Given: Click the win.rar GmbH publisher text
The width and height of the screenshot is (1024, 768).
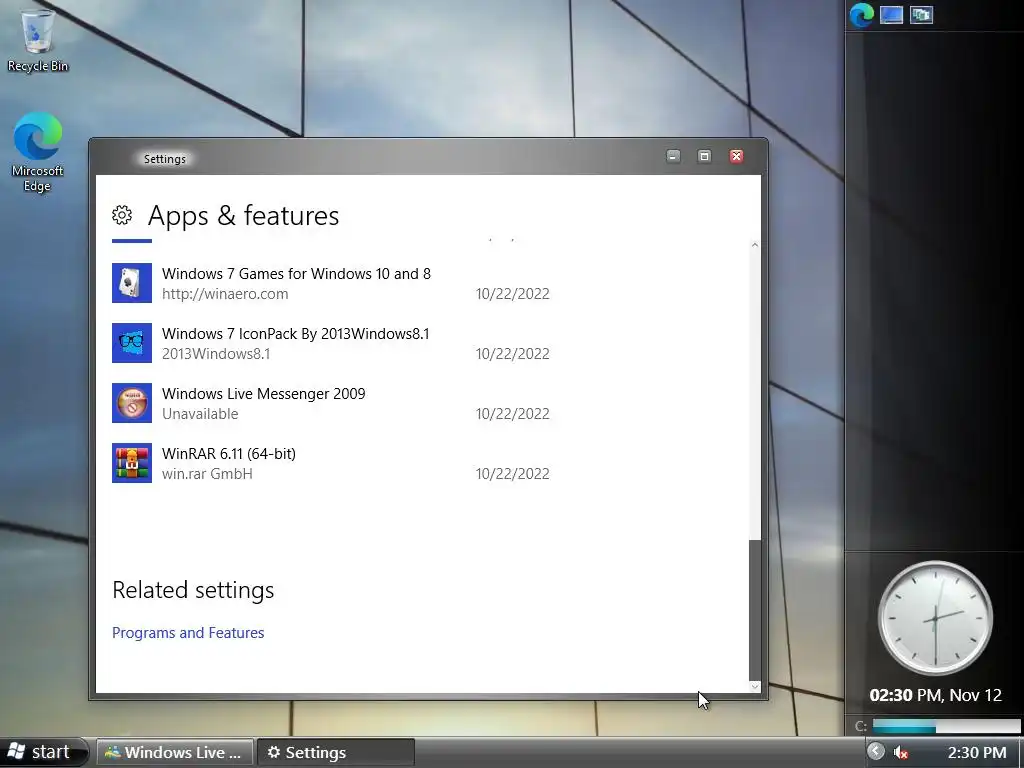Looking at the screenshot, I should (207, 474).
